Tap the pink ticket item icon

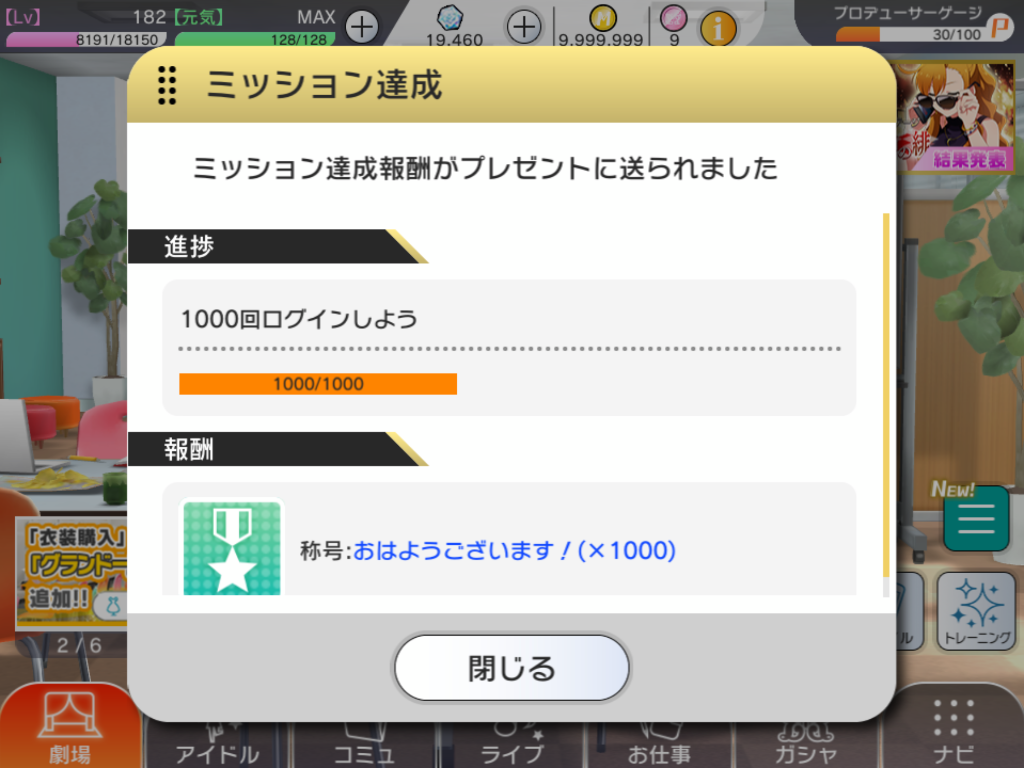[673, 18]
